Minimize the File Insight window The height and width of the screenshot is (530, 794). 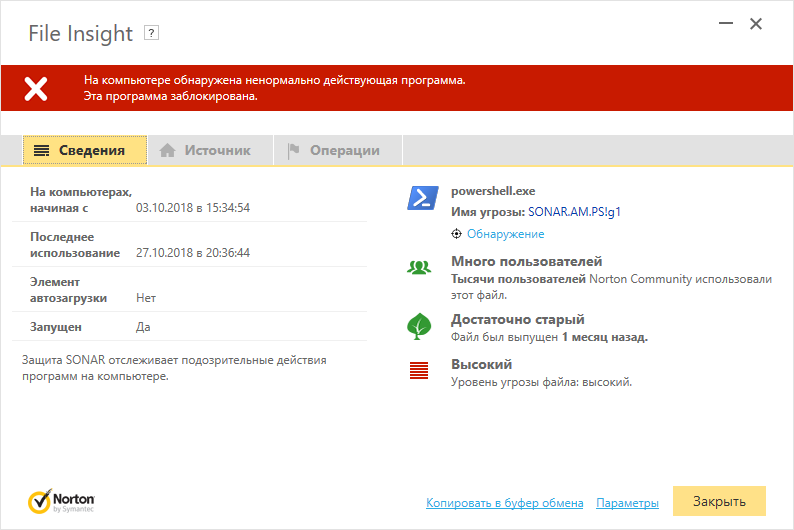tap(726, 23)
